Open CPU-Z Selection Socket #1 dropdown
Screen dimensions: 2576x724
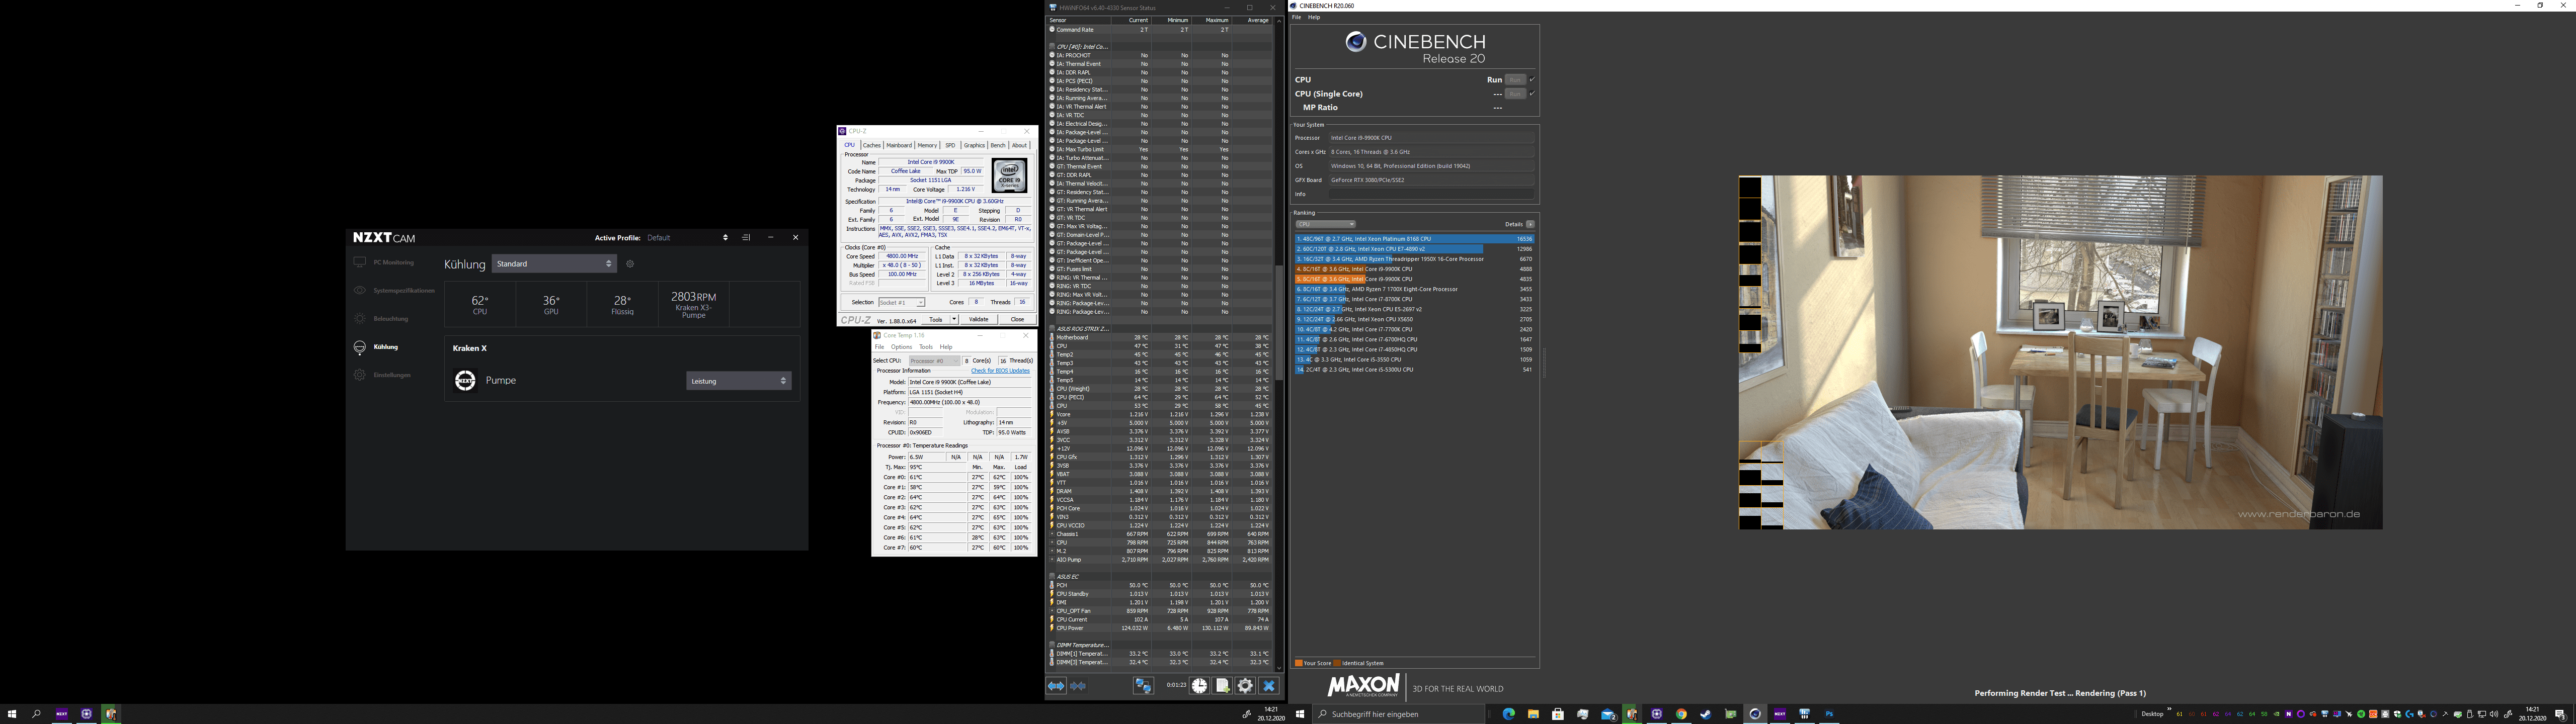pyautogui.click(x=901, y=302)
